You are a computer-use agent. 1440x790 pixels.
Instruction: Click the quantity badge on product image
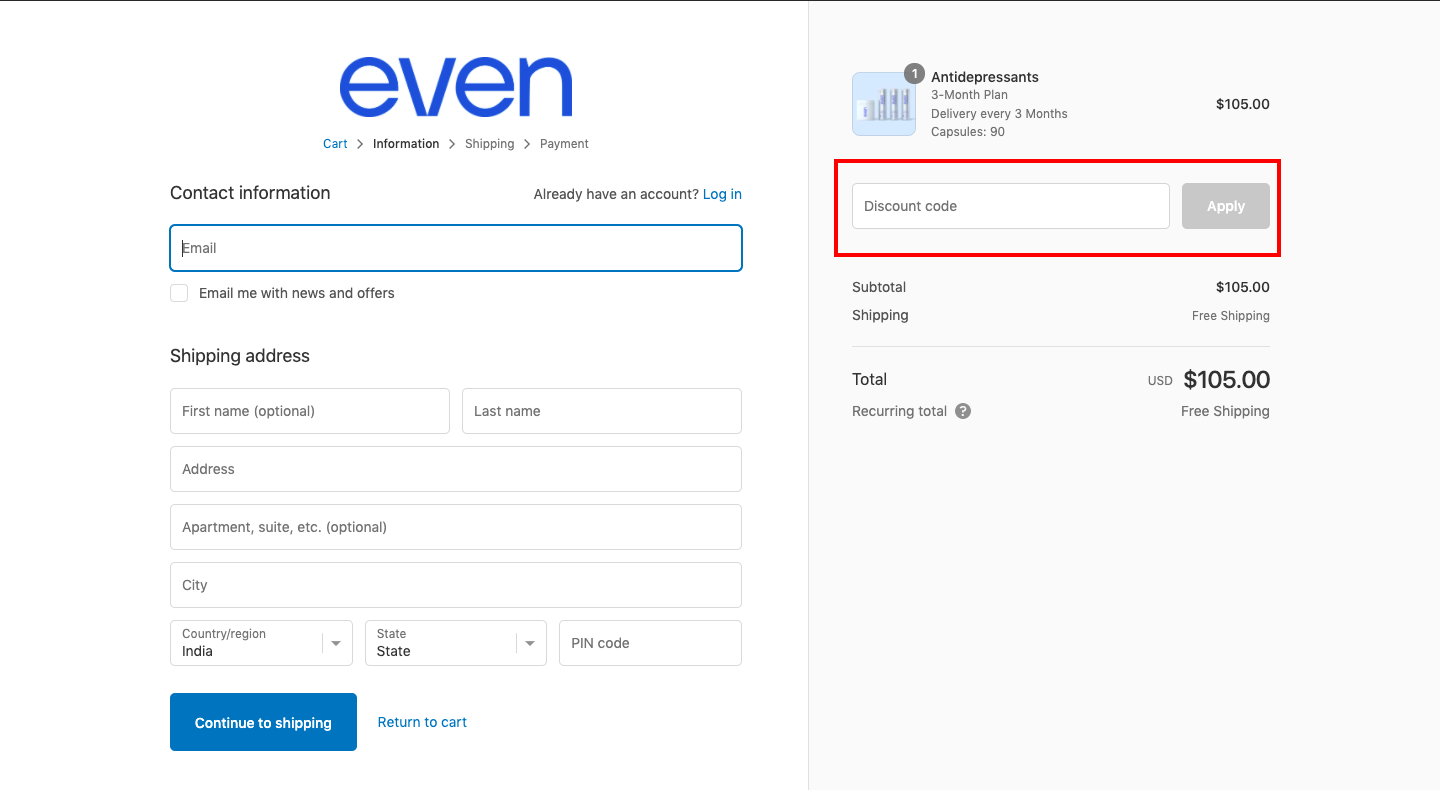[914, 74]
